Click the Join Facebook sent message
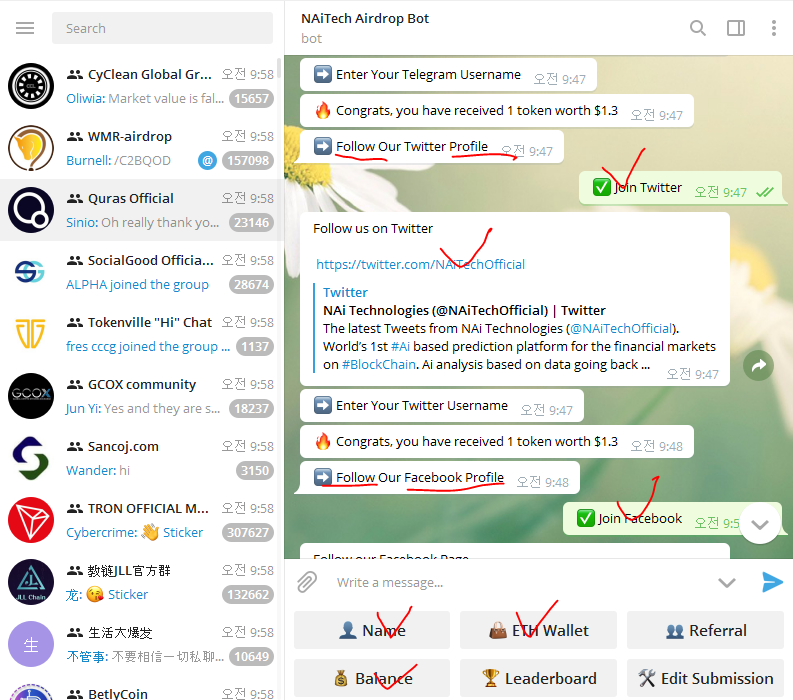This screenshot has height=700, width=793. pos(673,518)
